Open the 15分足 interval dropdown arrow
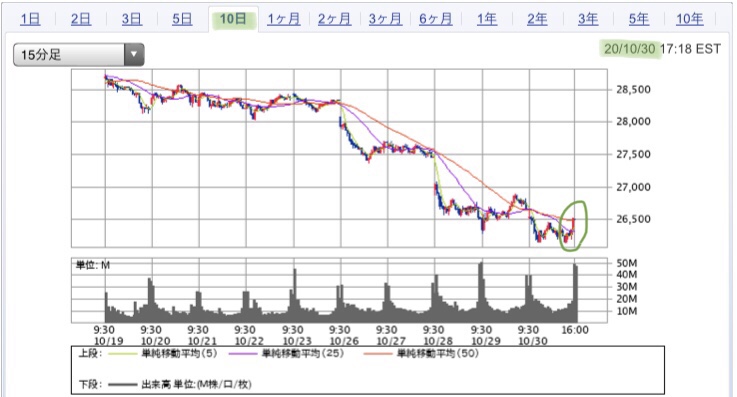Viewport: 737px width, 397px height. pos(134,54)
